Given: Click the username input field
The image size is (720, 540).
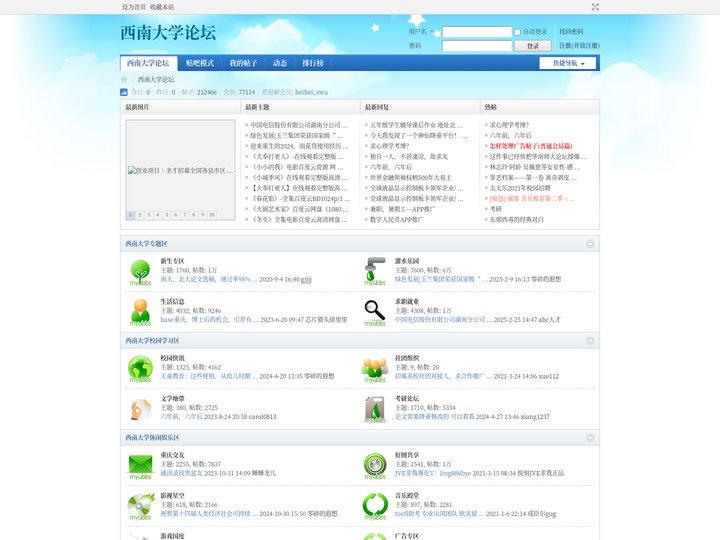Looking at the screenshot, I should (x=477, y=32).
